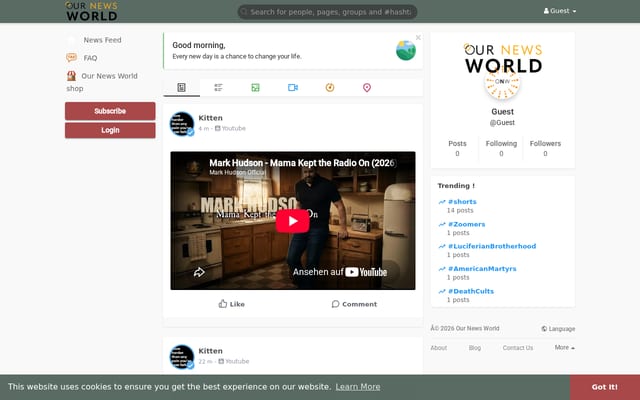Click the share arrow on the video
The image size is (640, 400).
click(199, 272)
